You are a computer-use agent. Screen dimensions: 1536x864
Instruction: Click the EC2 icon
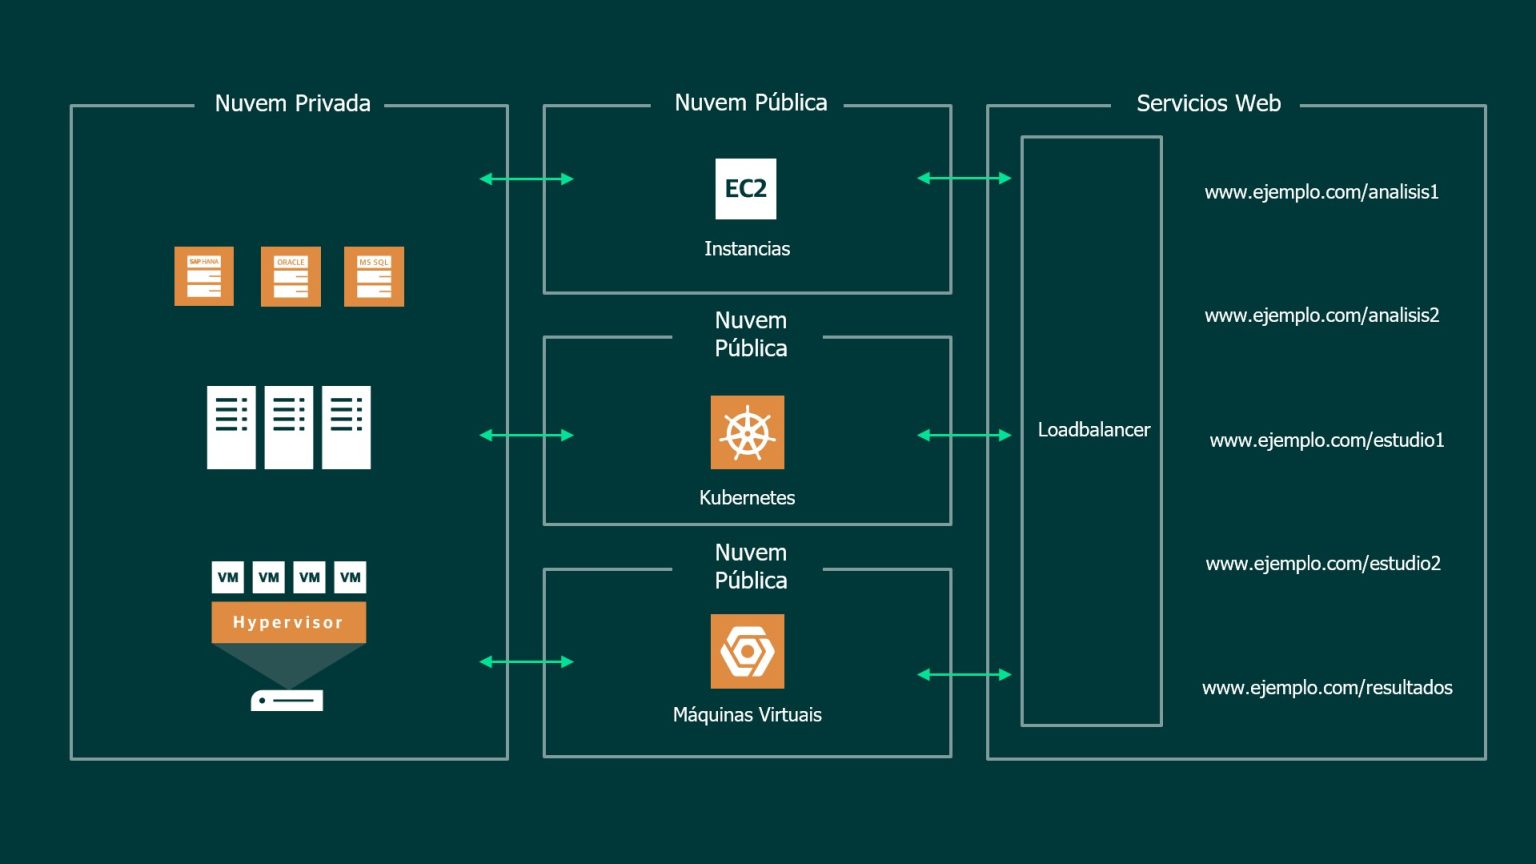[746, 188]
